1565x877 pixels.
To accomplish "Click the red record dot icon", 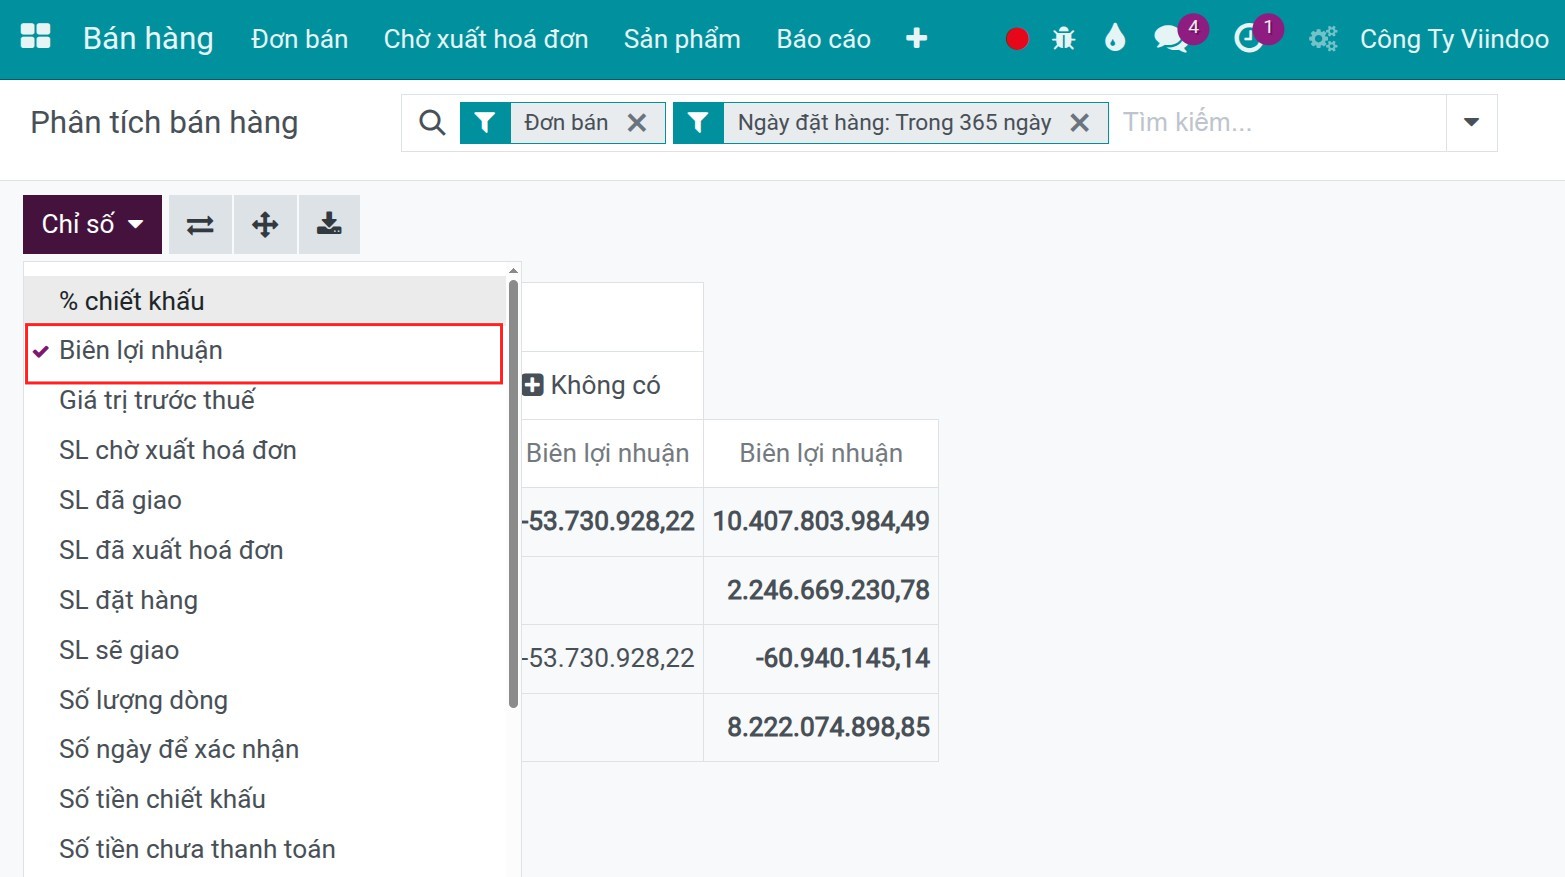I will point(1016,39).
